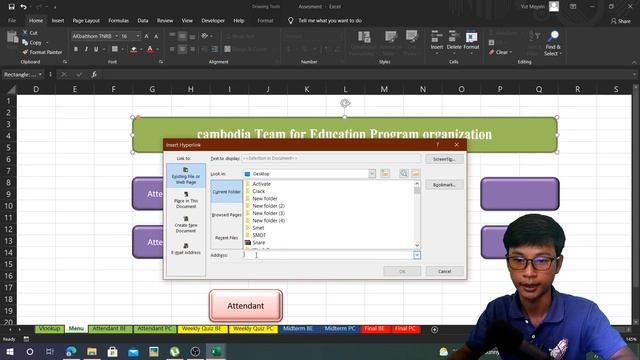Select New folder (2) in file list

coord(268,206)
